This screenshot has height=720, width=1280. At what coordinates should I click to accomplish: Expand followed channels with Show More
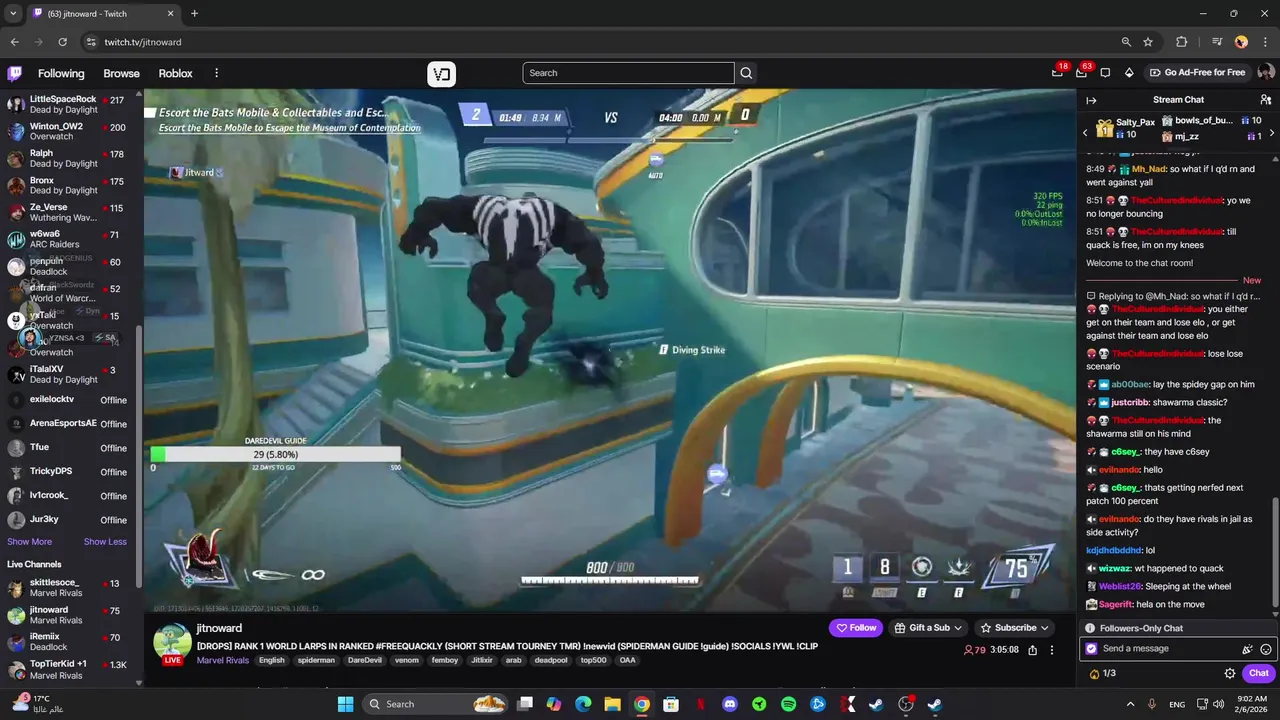tap(29, 542)
